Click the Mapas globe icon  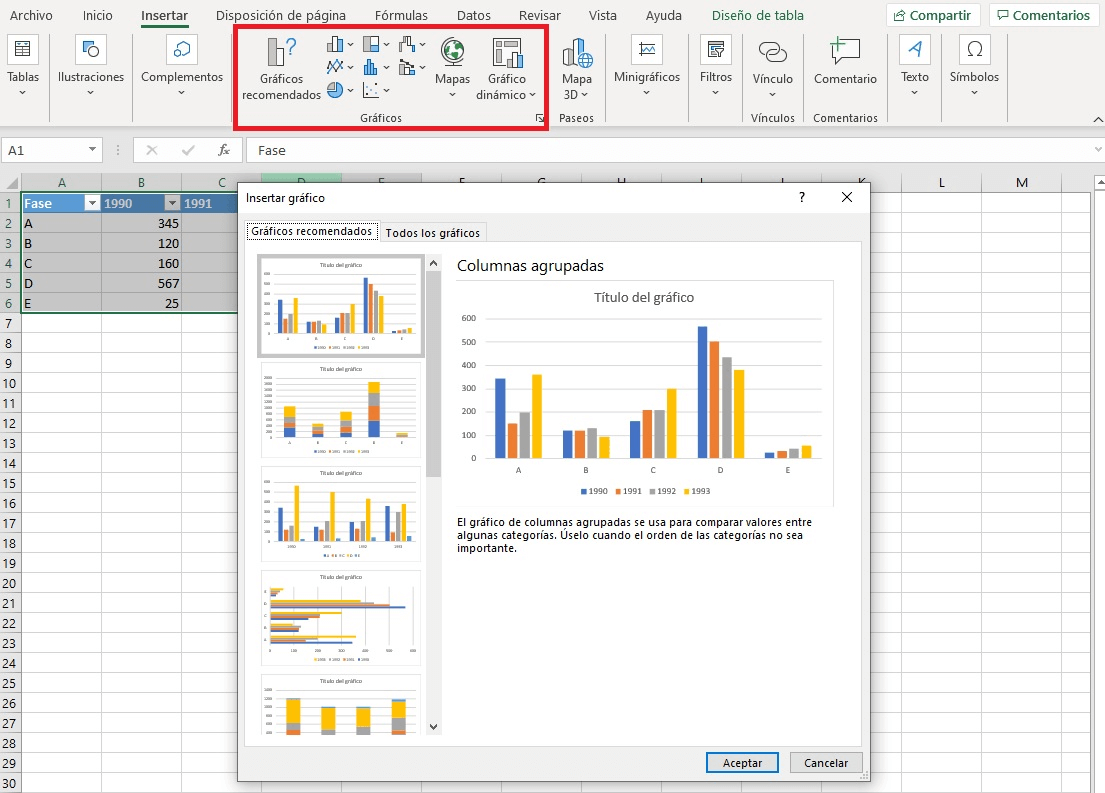pyautogui.click(x=452, y=52)
